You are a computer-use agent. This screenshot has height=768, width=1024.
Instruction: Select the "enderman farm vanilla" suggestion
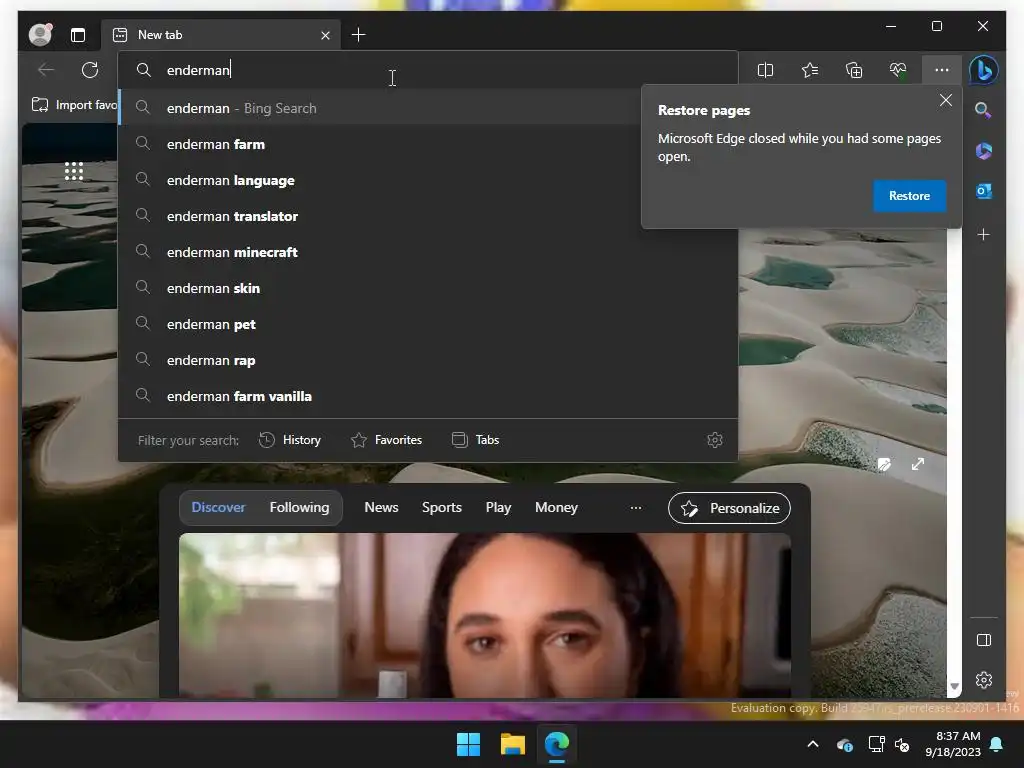click(428, 396)
